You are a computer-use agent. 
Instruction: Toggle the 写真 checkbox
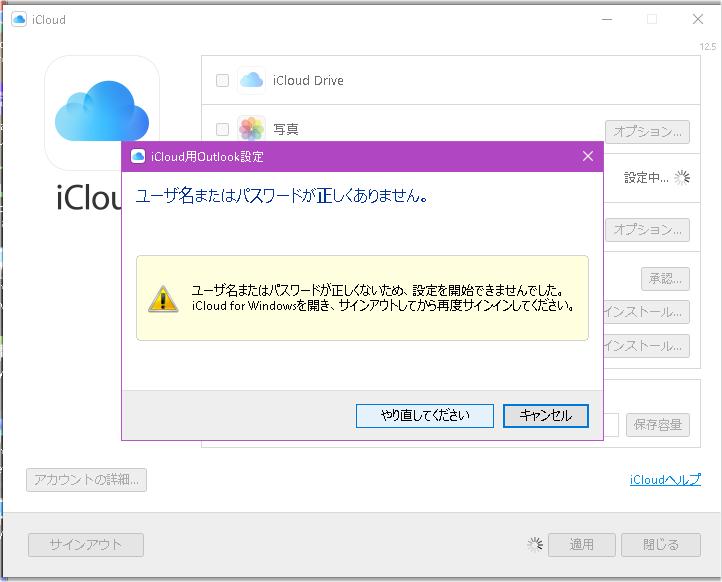[223, 130]
